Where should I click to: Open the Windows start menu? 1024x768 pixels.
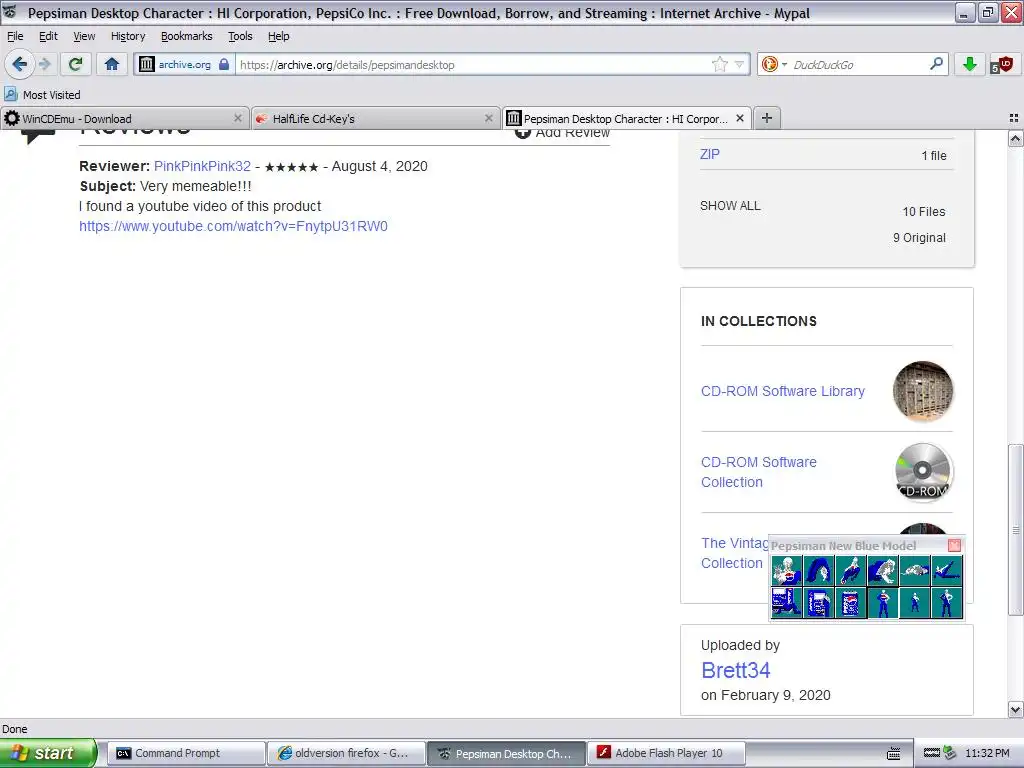[x=48, y=753]
